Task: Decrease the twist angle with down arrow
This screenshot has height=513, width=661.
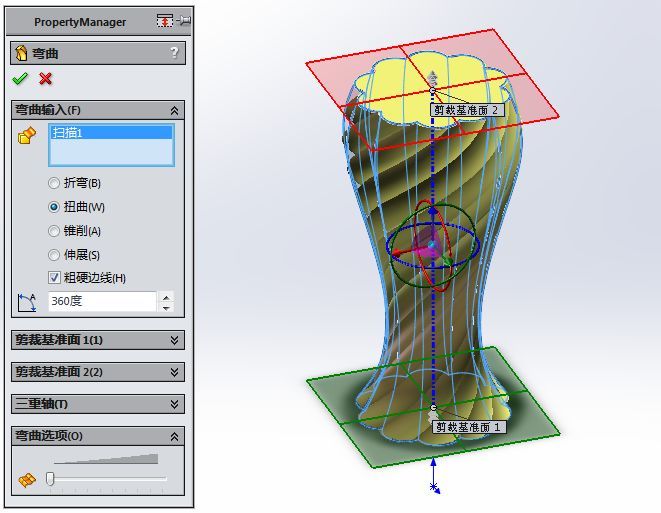Action: coord(166,307)
